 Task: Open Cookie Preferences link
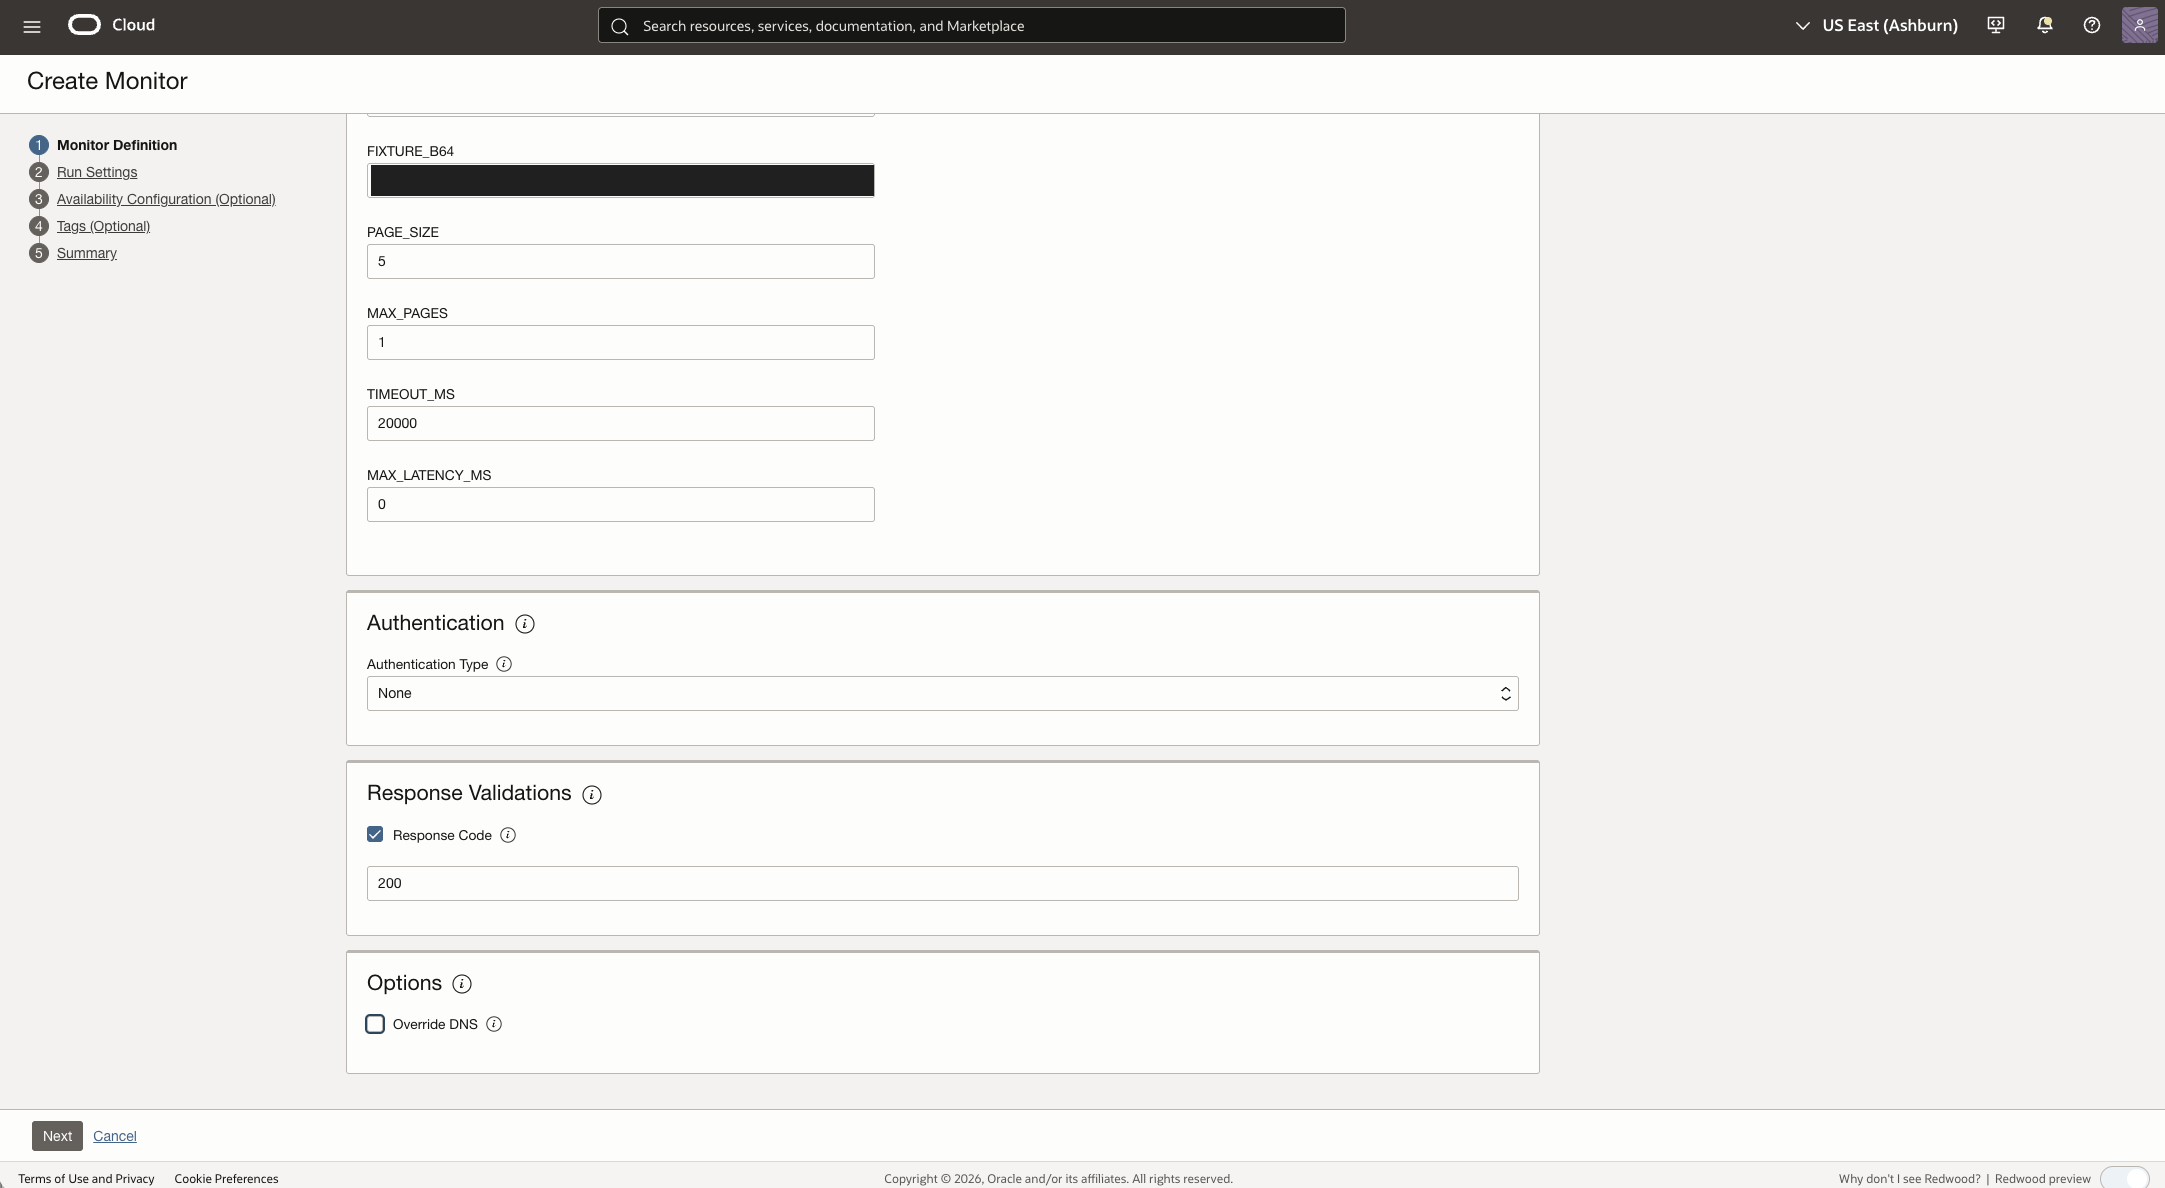(226, 1179)
